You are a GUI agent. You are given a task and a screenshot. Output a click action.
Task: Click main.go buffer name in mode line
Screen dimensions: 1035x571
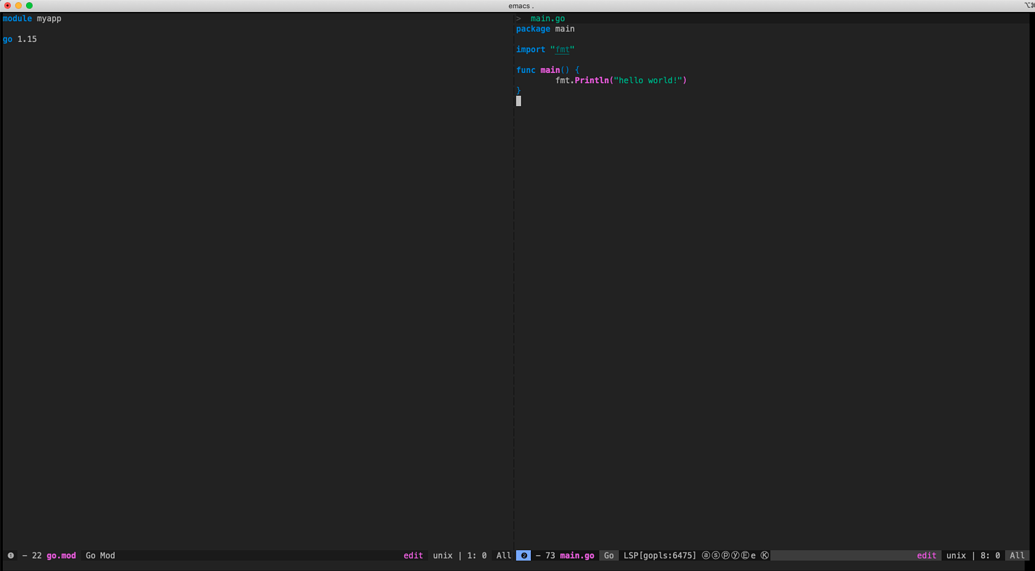coord(577,556)
